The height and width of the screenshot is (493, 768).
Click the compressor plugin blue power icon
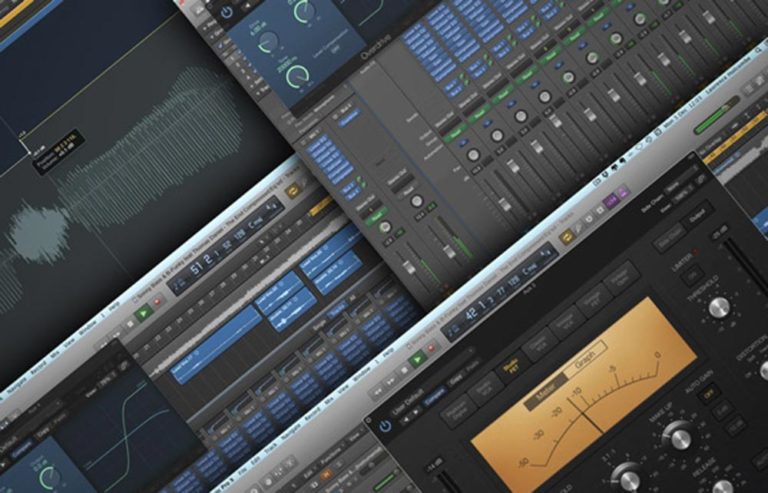387,426
